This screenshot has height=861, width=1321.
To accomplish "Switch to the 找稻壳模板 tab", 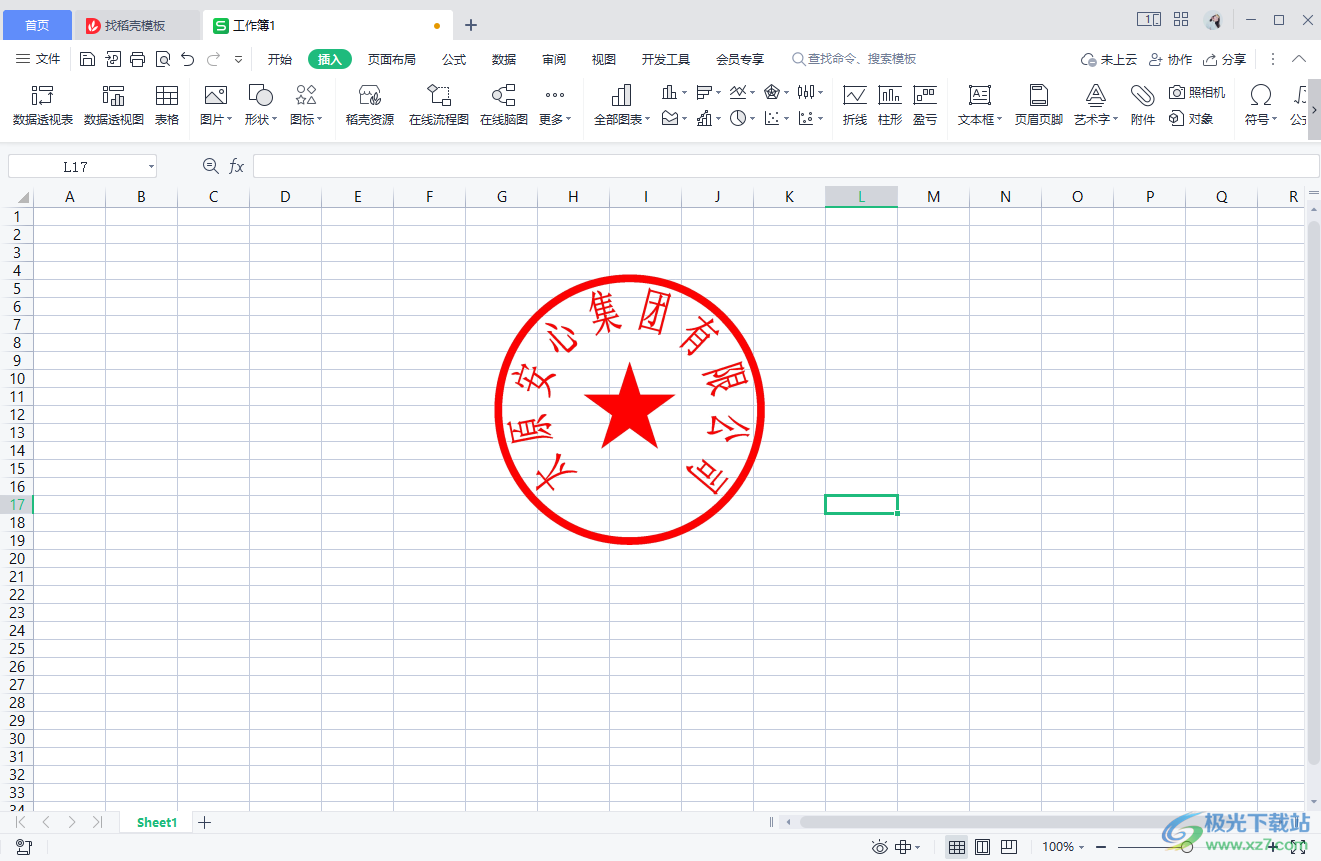I will (x=136, y=25).
